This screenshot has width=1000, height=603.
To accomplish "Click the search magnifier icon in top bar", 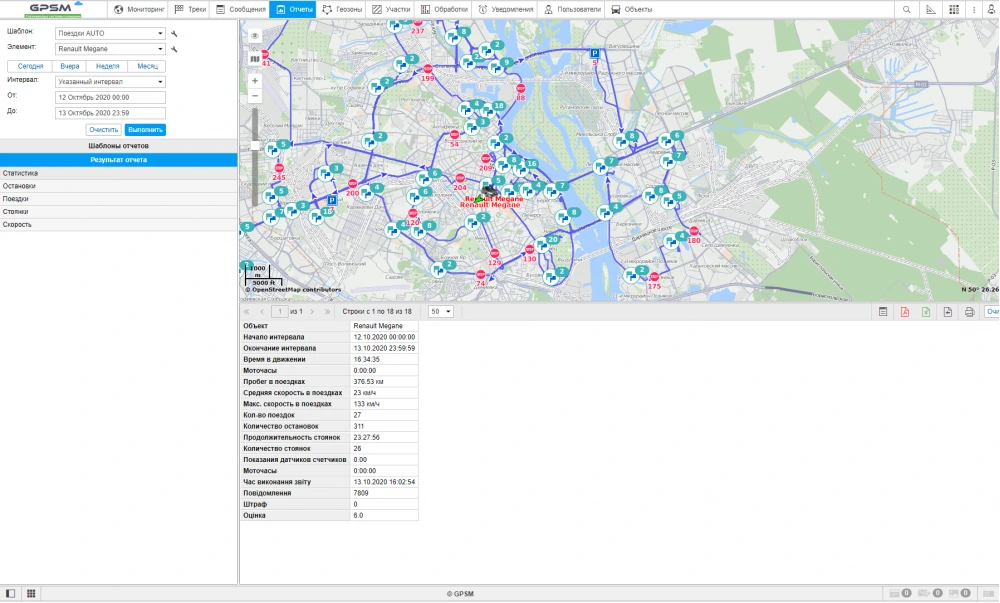I will (x=907, y=9).
